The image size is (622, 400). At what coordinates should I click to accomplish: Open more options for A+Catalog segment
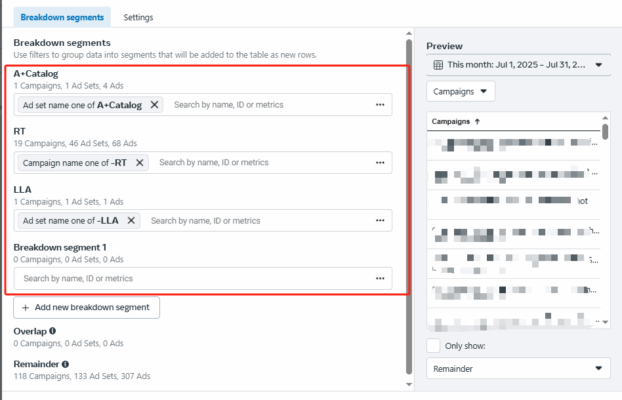[x=380, y=104]
